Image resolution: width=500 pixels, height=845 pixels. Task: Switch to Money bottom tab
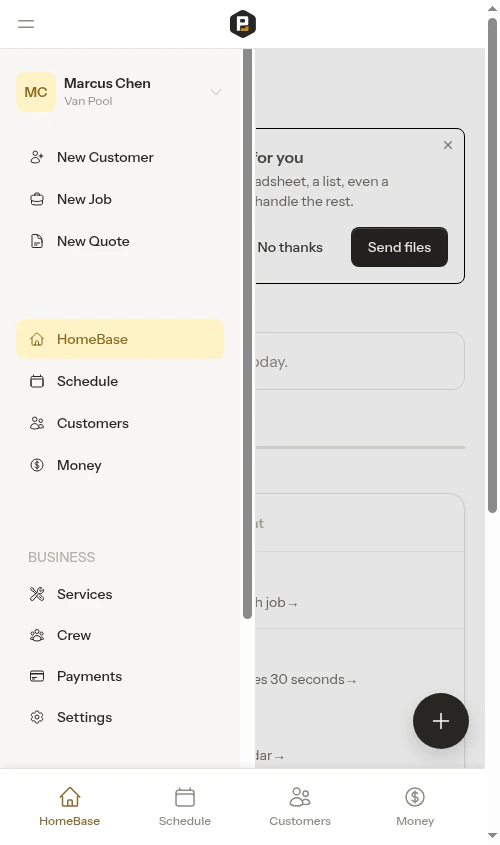point(415,806)
